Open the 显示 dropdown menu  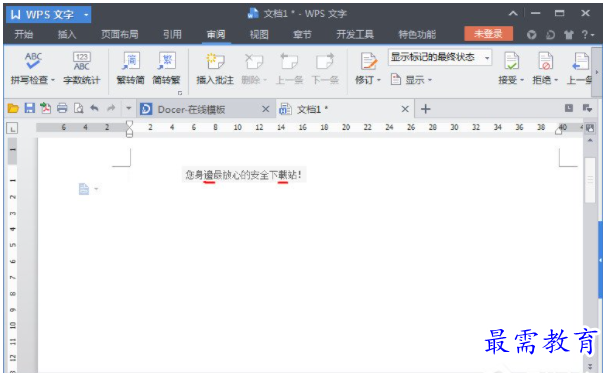pyautogui.click(x=411, y=80)
